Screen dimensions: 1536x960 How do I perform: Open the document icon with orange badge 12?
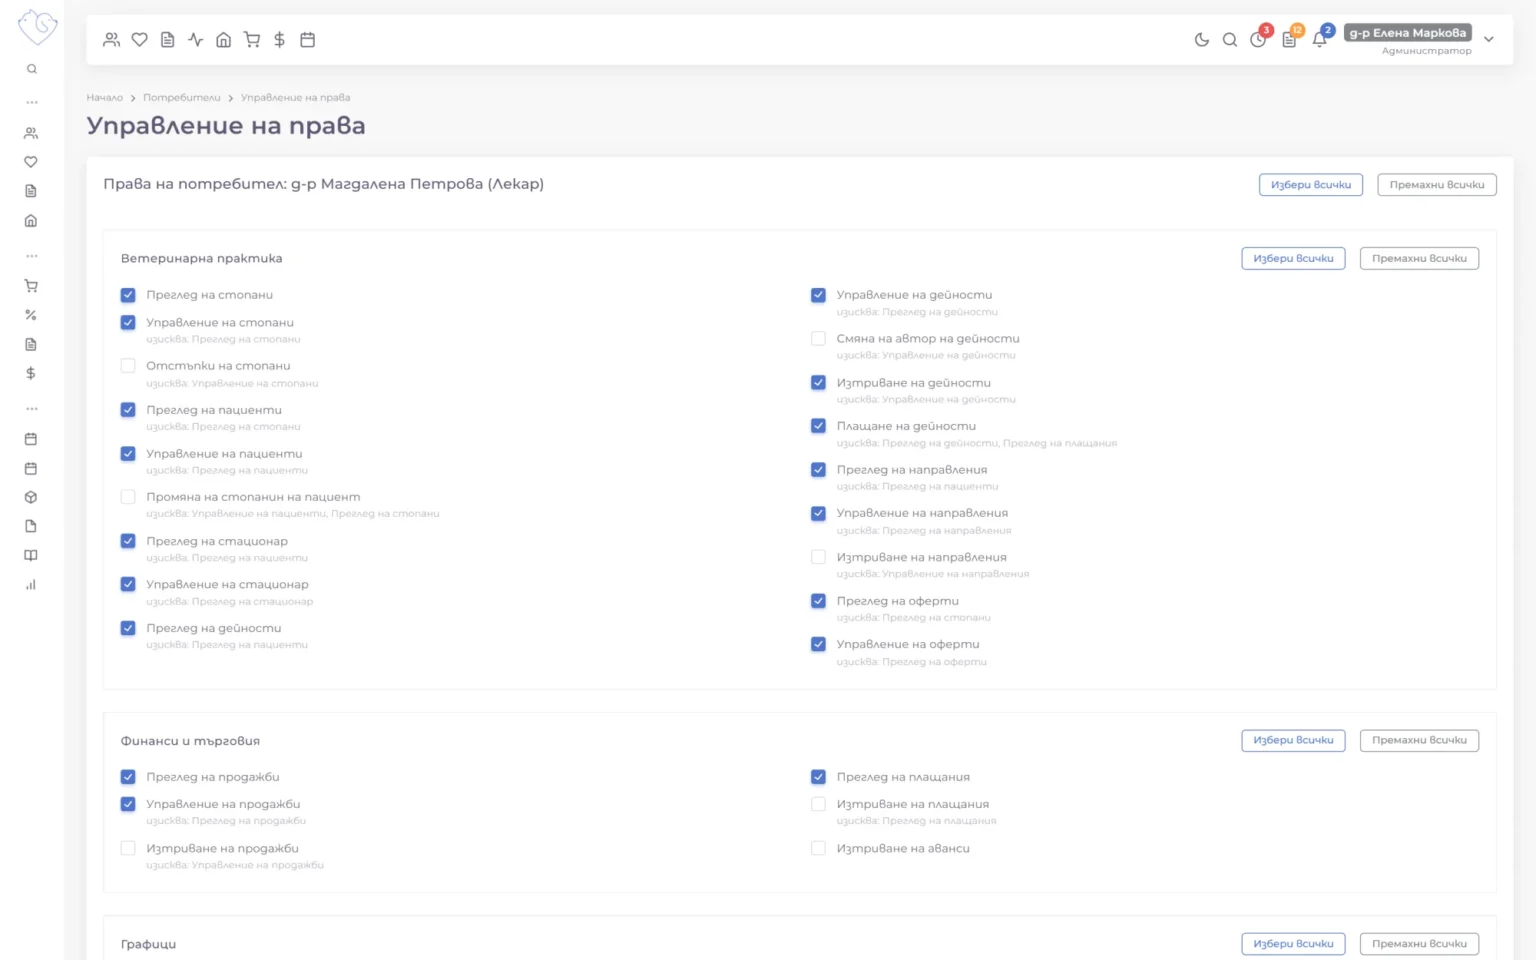coord(1290,39)
